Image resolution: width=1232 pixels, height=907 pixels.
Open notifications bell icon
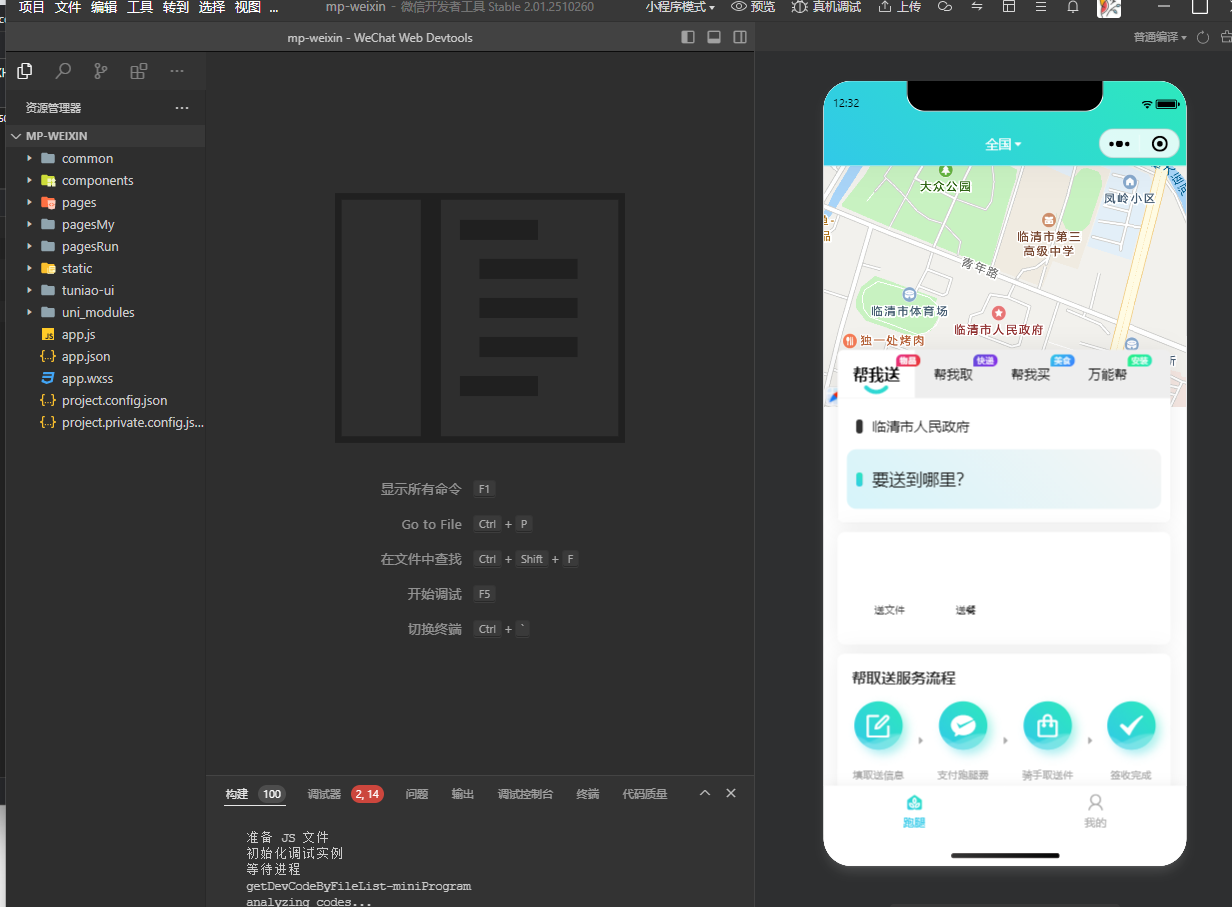pyautogui.click(x=1073, y=7)
